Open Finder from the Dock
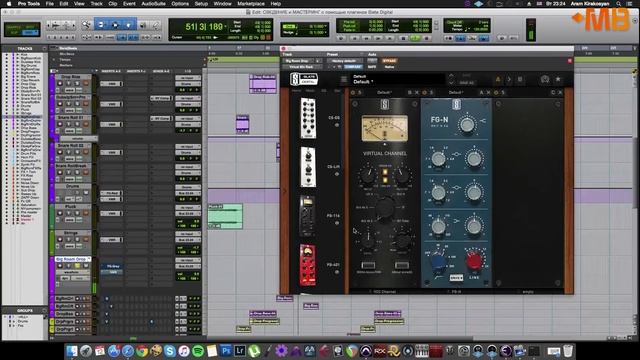Image resolution: width=640 pixels, height=360 pixels. tap(72, 351)
